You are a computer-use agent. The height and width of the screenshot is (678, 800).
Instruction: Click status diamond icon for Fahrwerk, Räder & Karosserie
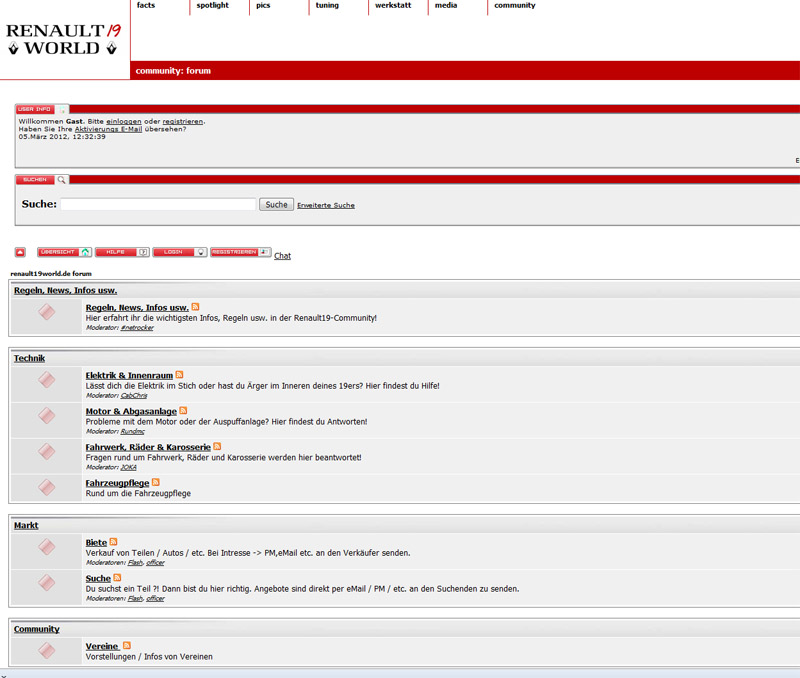coord(46,451)
